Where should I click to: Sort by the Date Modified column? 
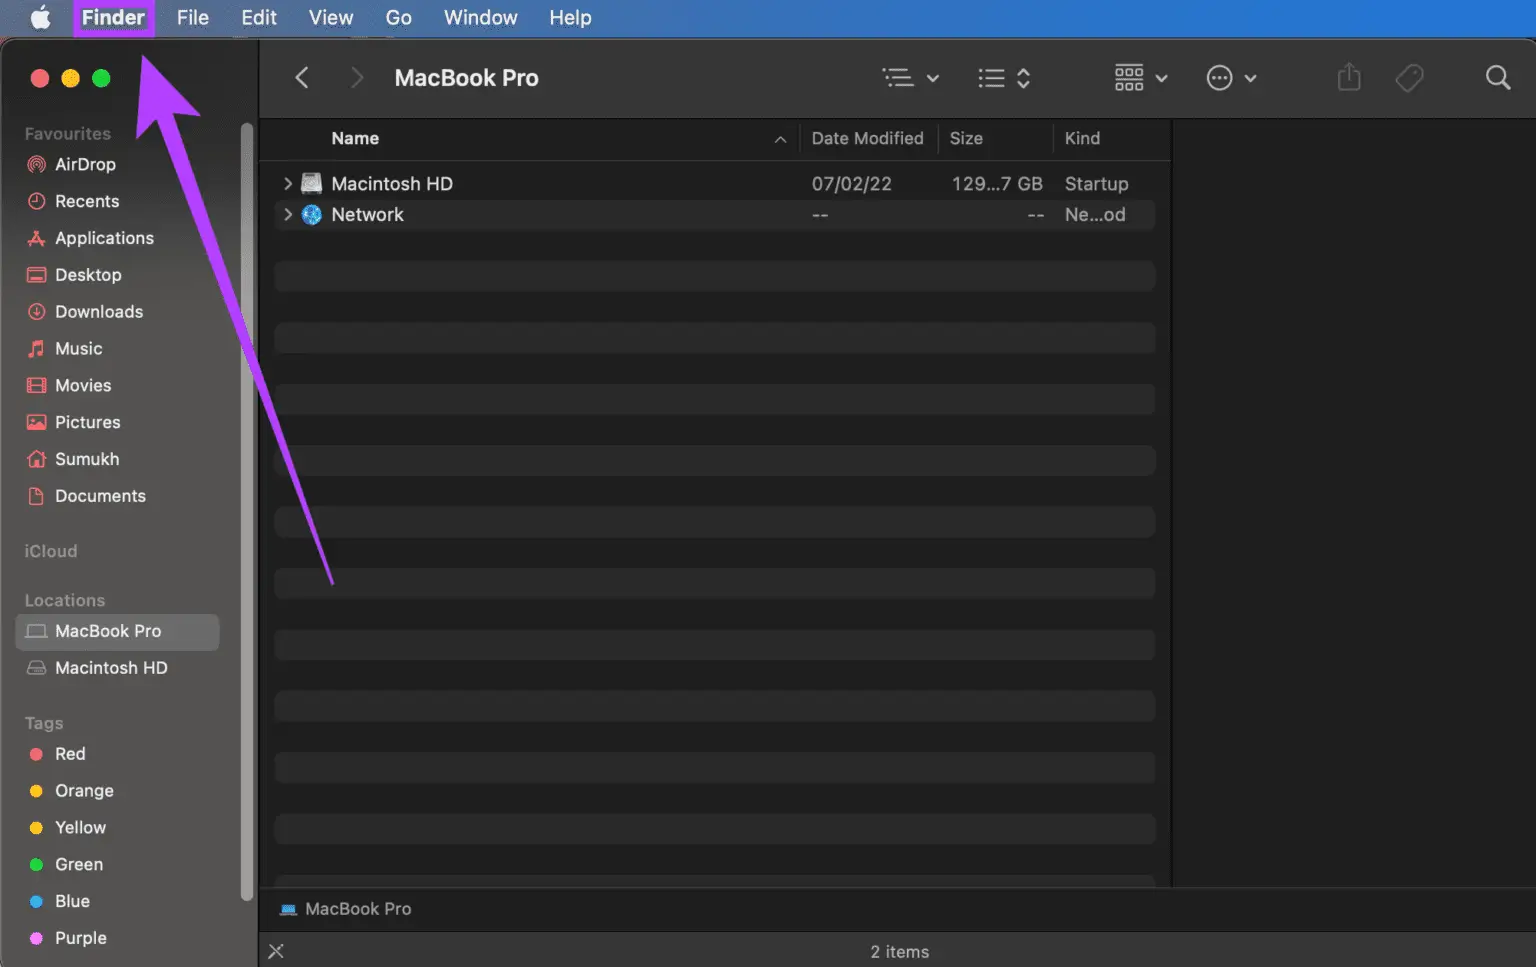coord(867,138)
